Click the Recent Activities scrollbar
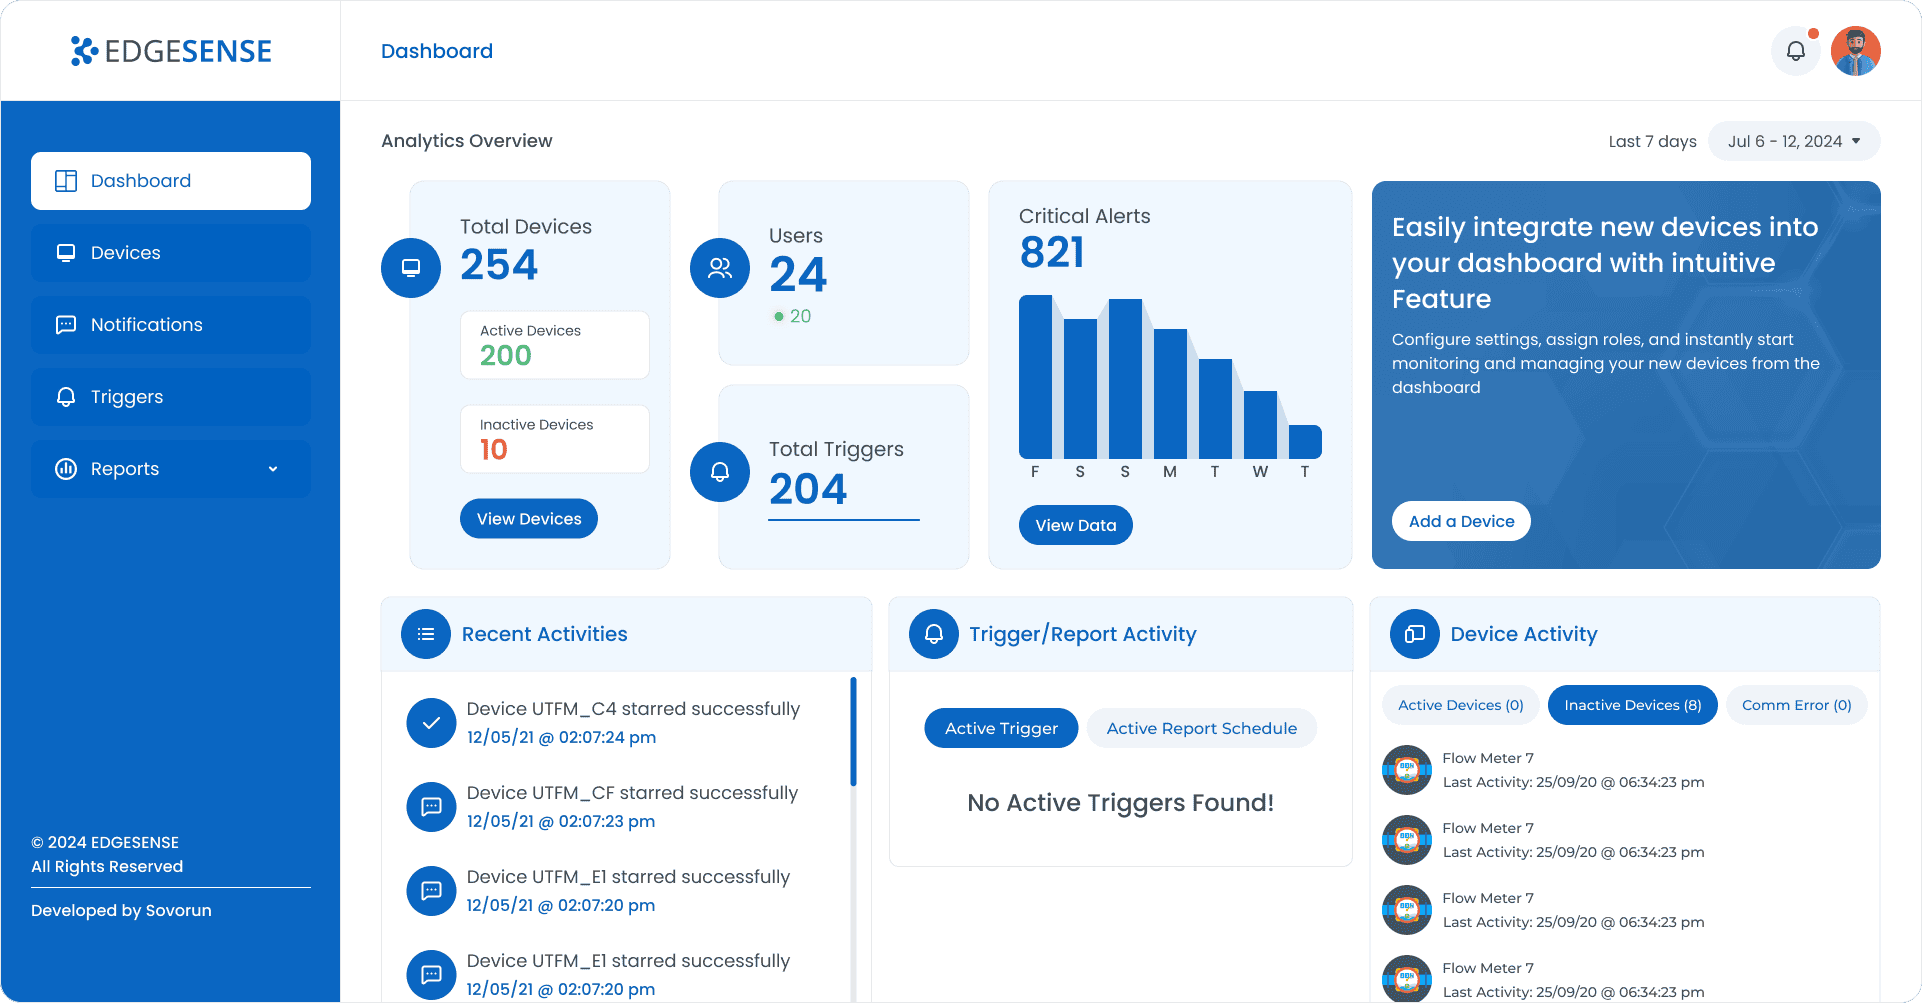The width and height of the screenshot is (1922, 1003). [853, 732]
